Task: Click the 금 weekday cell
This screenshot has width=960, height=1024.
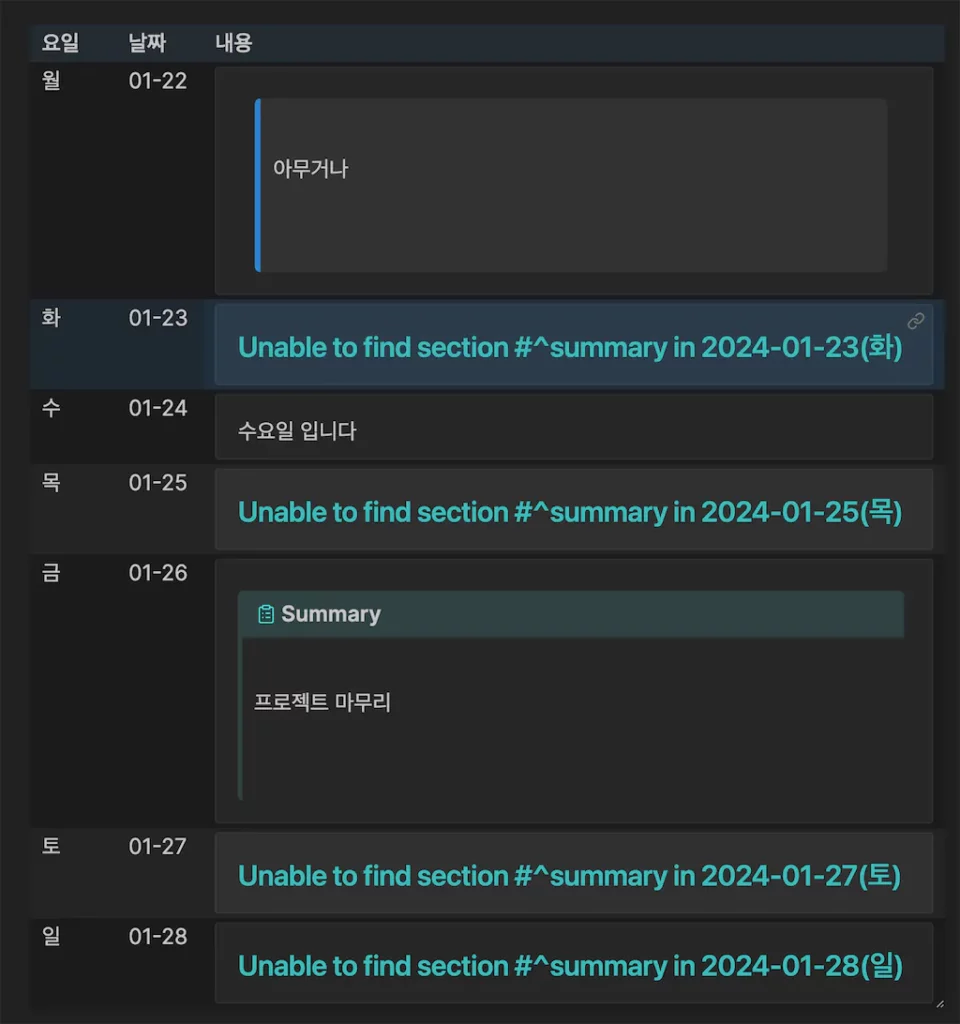Action: (x=51, y=573)
